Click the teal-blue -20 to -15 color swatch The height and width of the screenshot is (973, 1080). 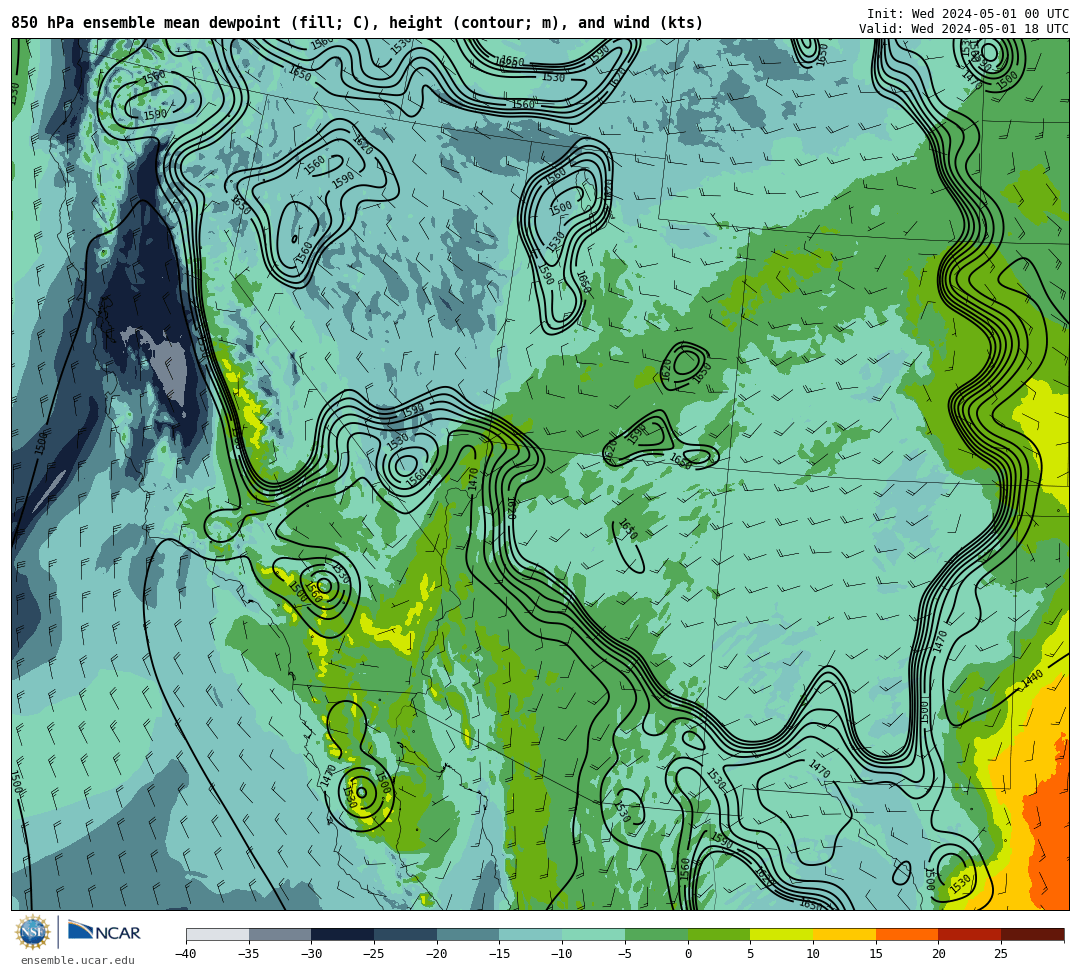tap(468, 934)
